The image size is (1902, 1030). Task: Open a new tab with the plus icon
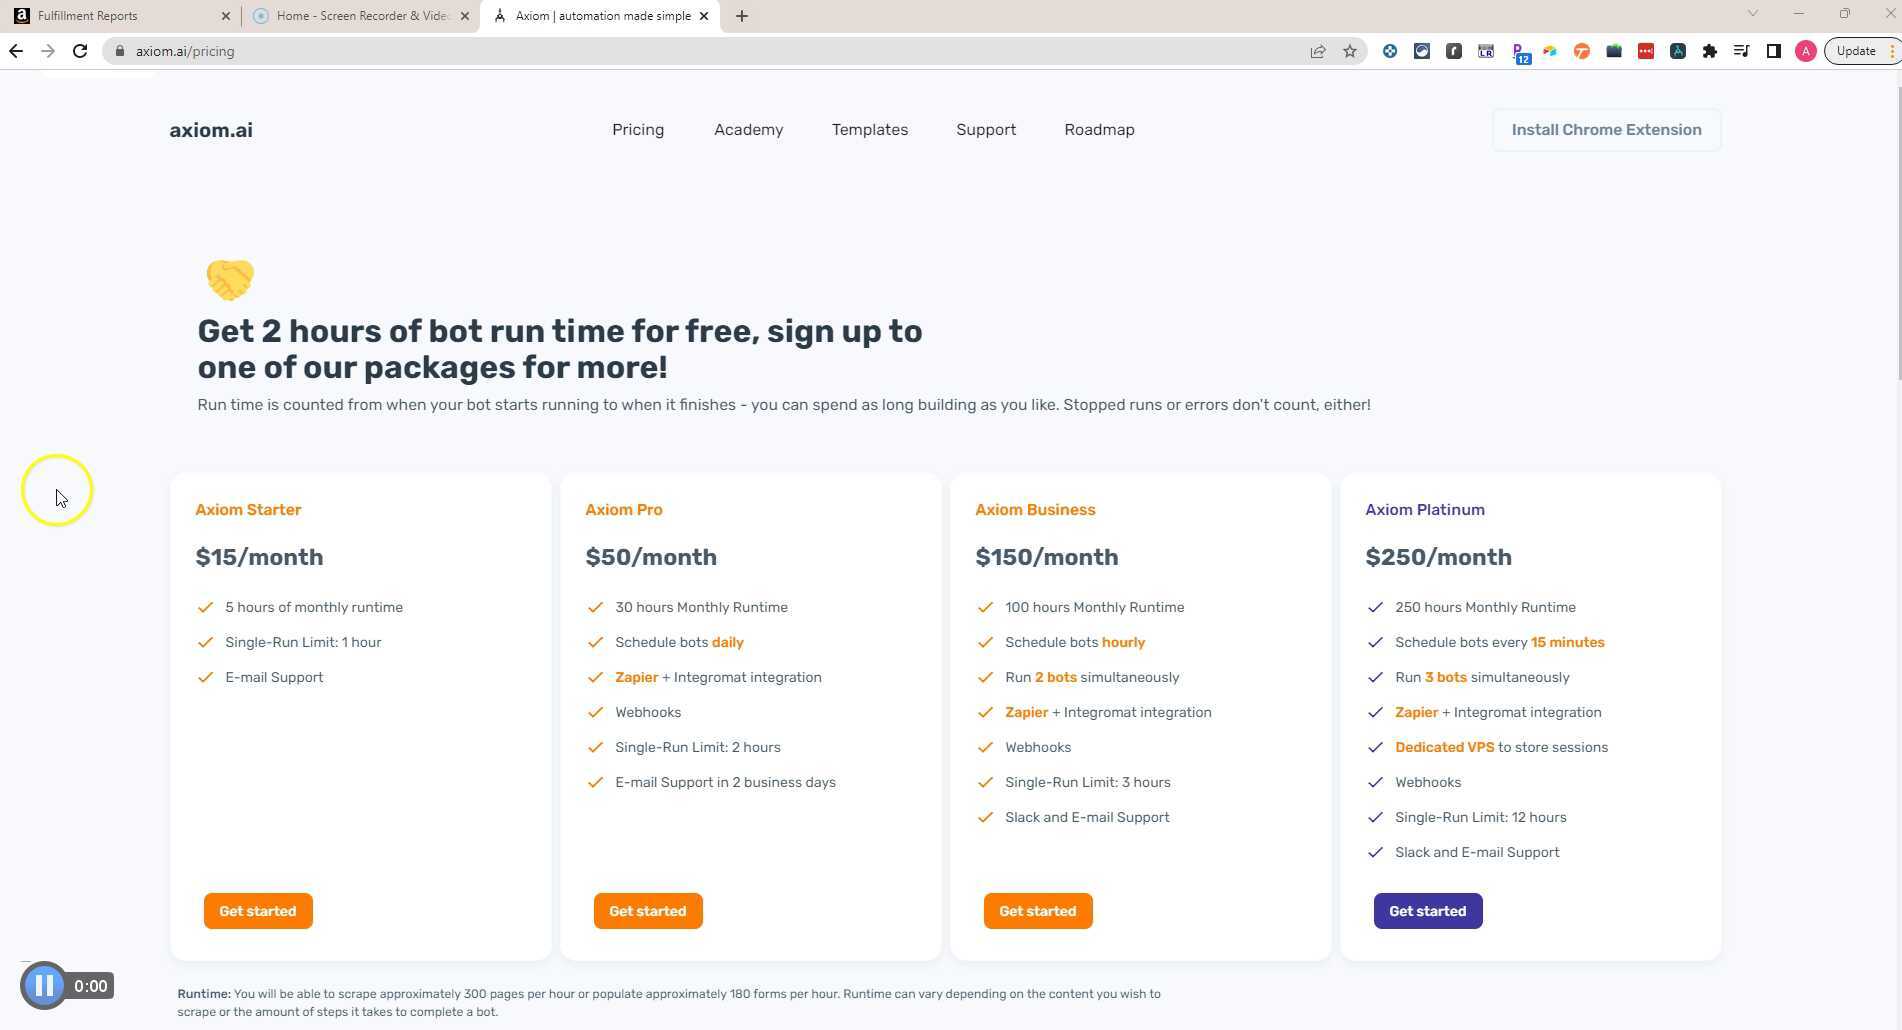pos(741,15)
